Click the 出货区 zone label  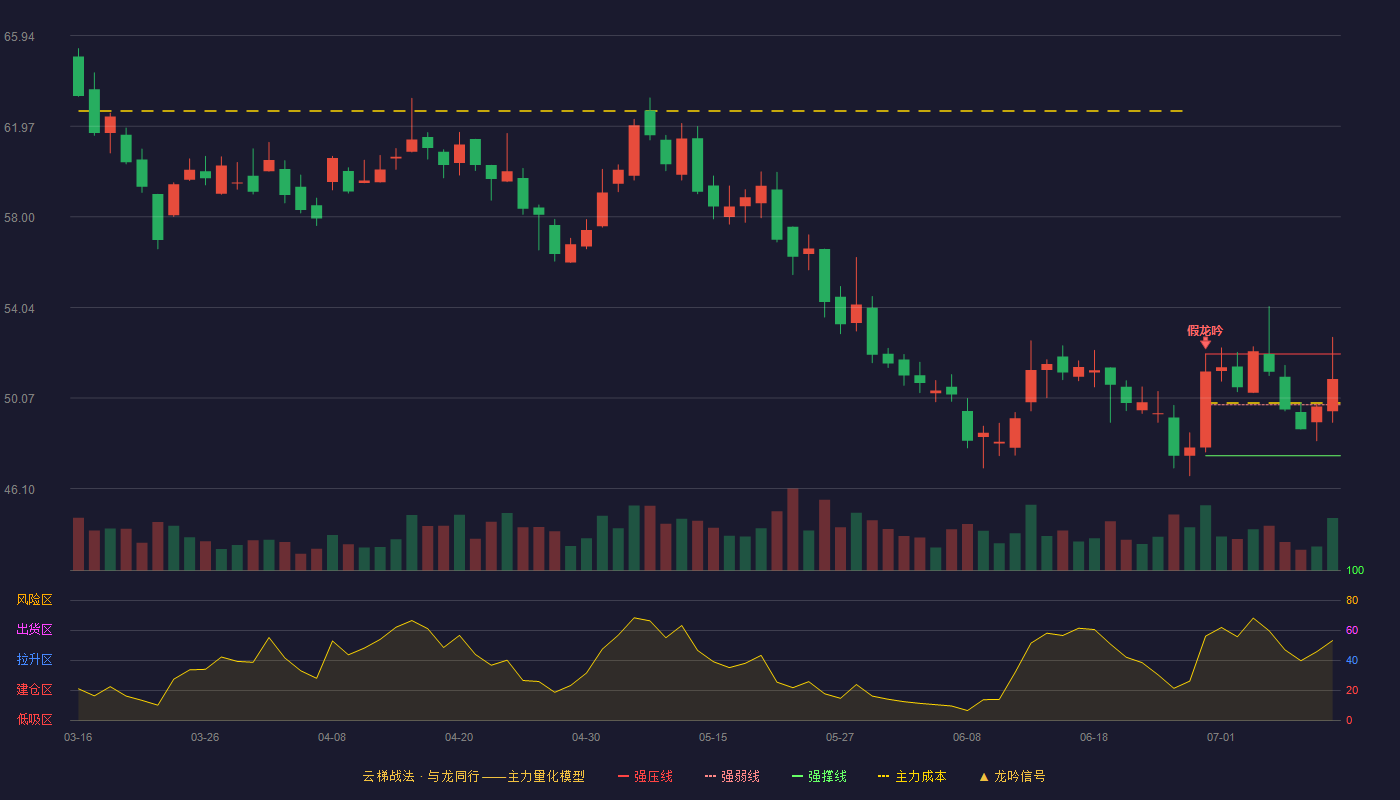(x=34, y=630)
